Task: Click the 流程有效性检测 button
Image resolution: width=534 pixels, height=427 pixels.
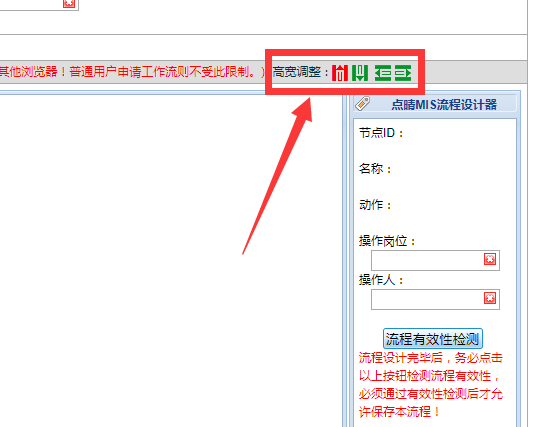Action: click(433, 338)
